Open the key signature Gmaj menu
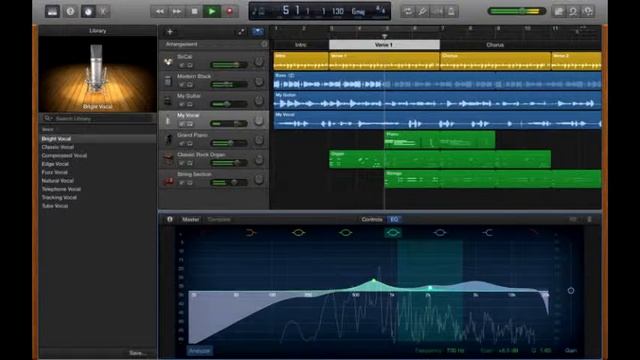Viewport: 640px width, 360px height. 358,11
